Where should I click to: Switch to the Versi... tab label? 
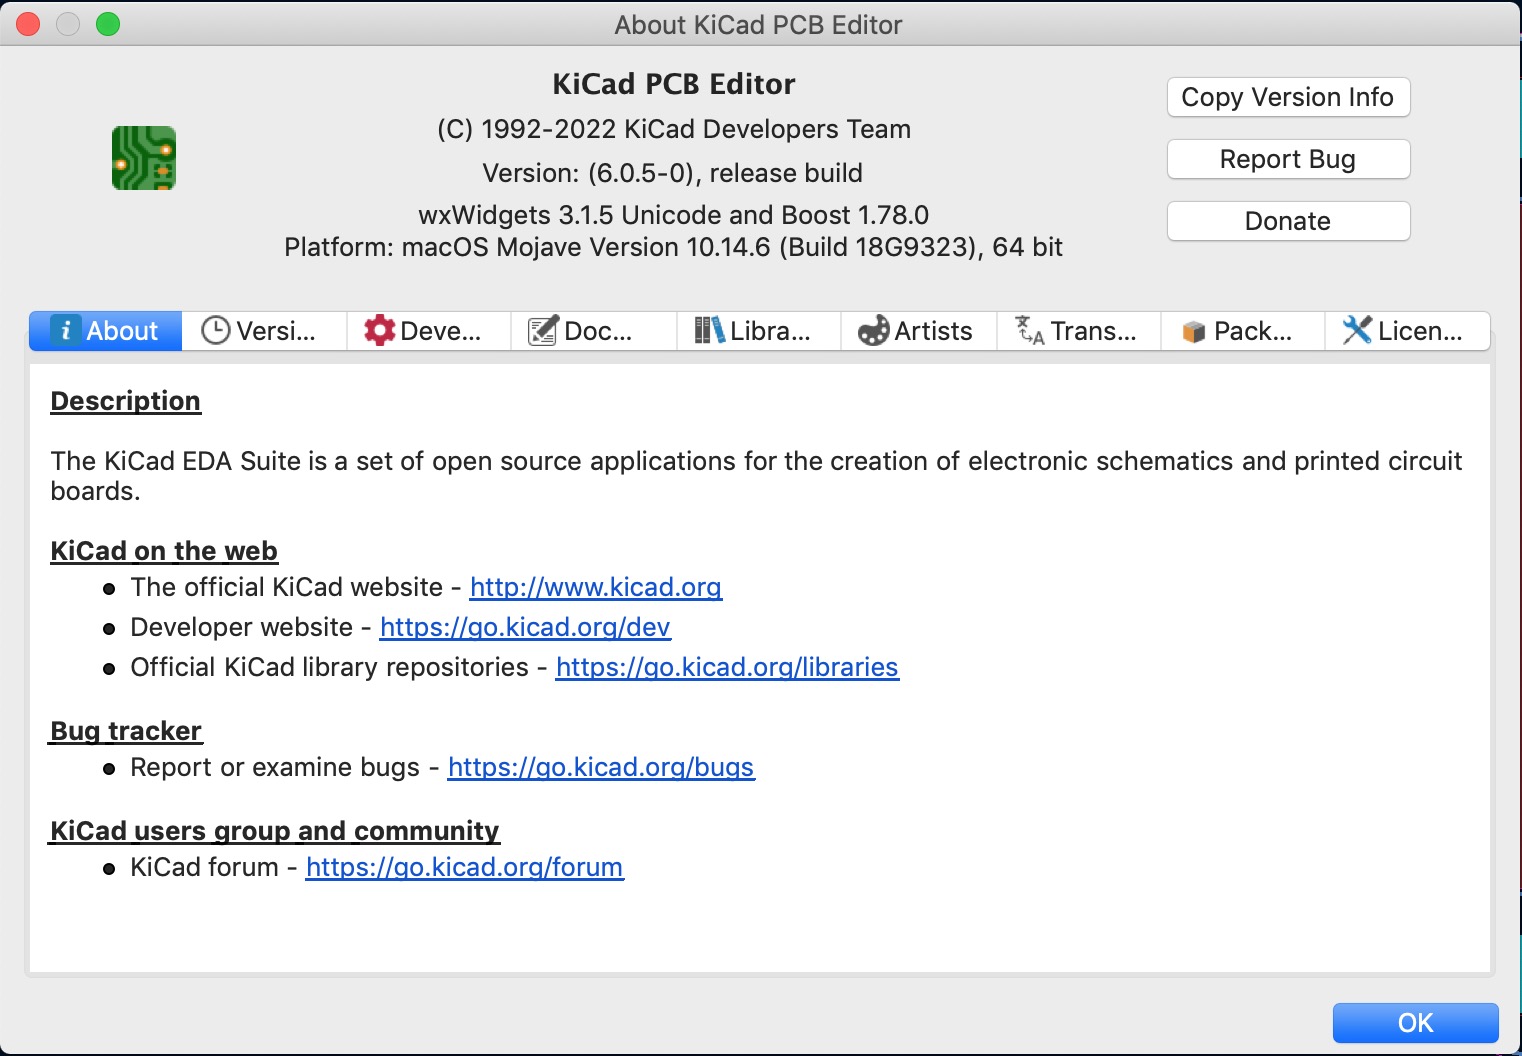pos(276,331)
